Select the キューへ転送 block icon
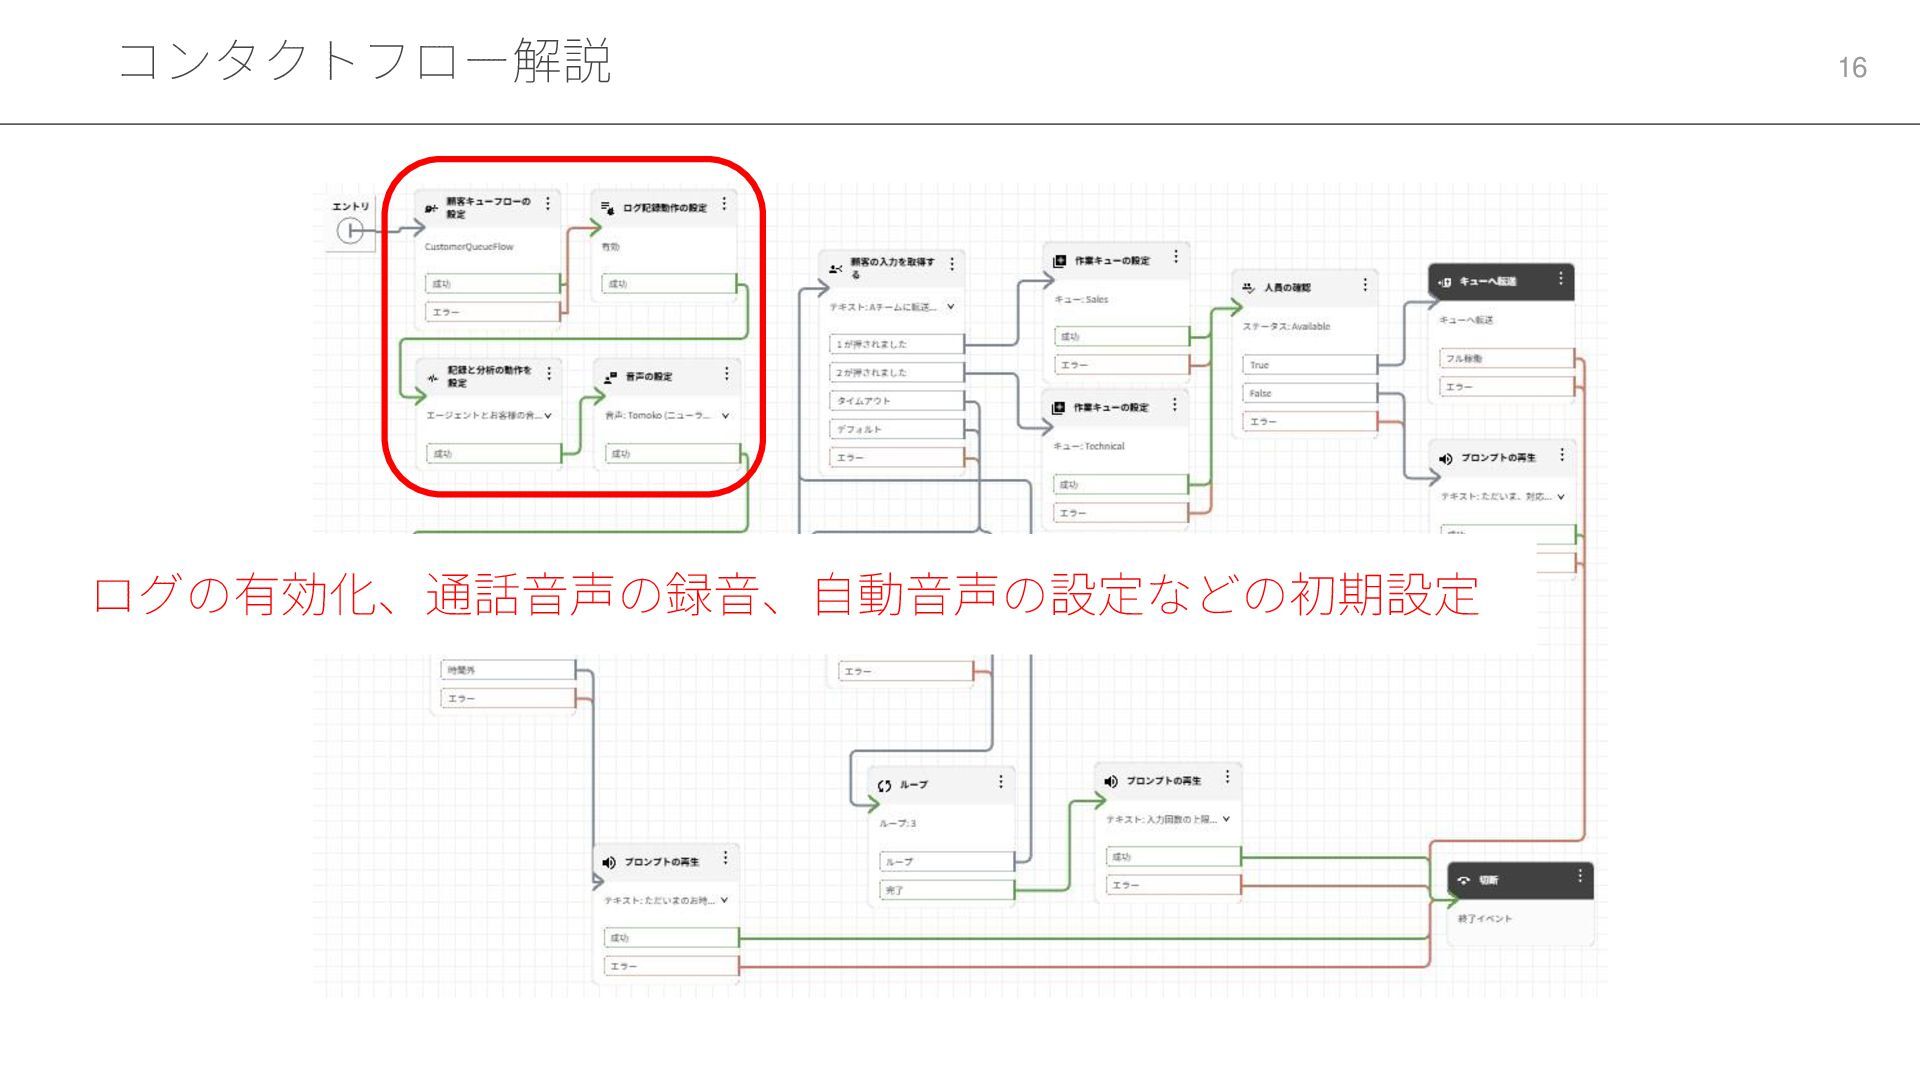The width and height of the screenshot is (1920, 1080). point(1444,282)
